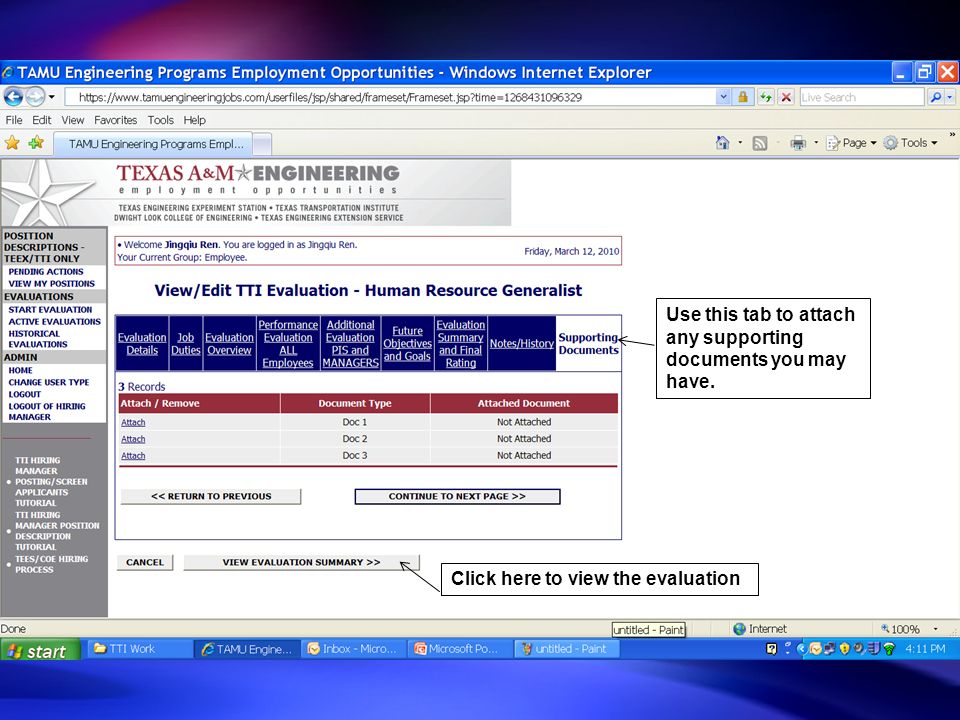Click the Home link under Admin

point(20,370)
